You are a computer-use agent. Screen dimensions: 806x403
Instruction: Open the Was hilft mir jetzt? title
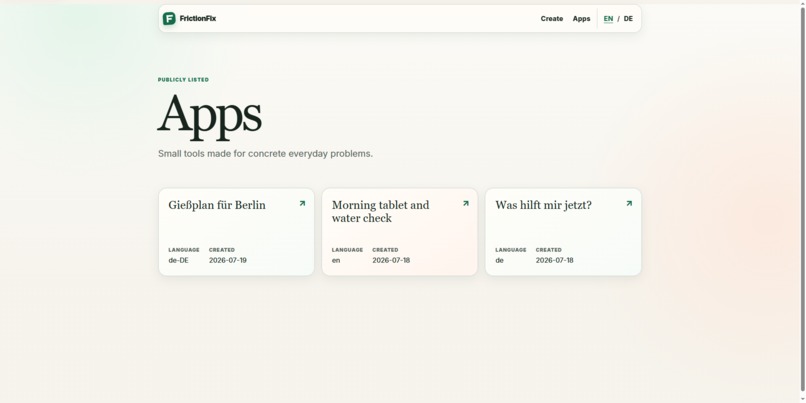click(543, 205)
